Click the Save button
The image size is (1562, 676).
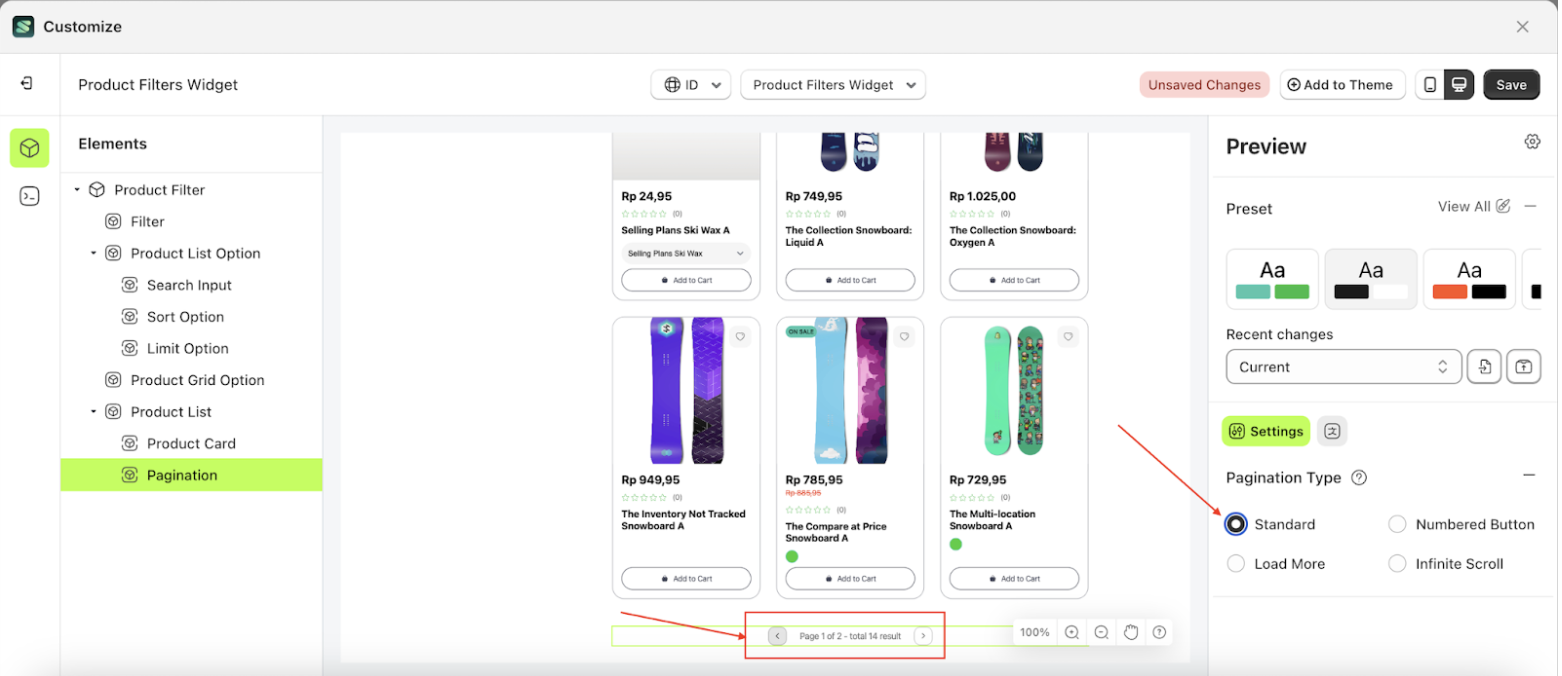[x=1511, y=85]
